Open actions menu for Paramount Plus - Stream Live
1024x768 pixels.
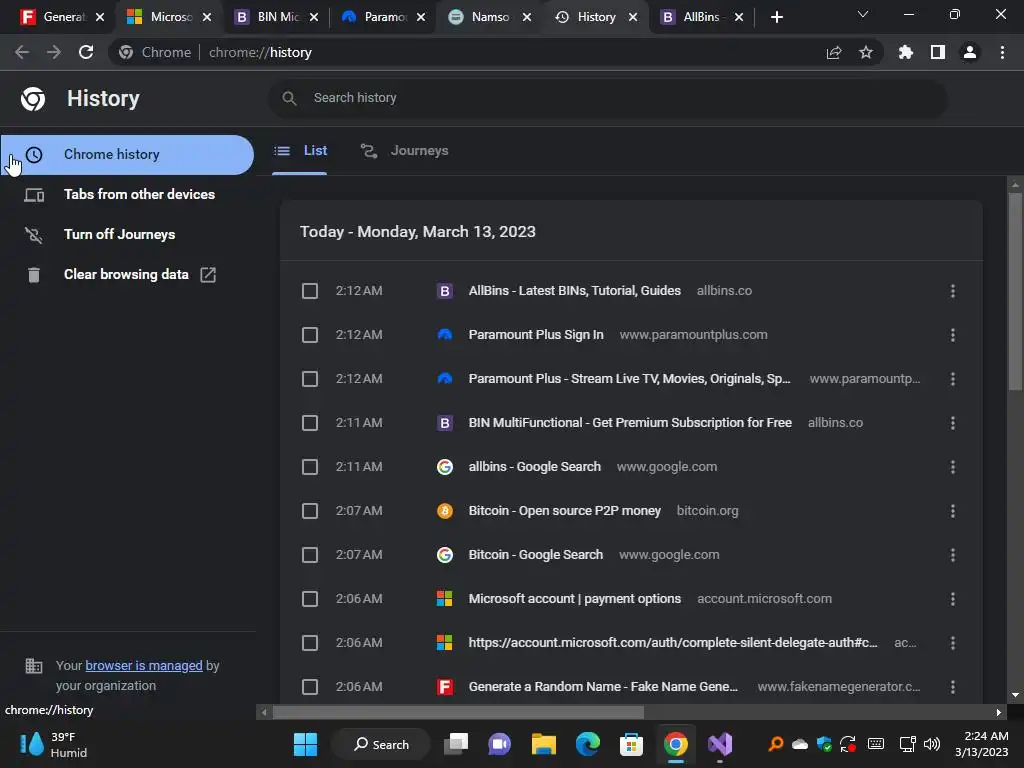(x=953, y=379)
